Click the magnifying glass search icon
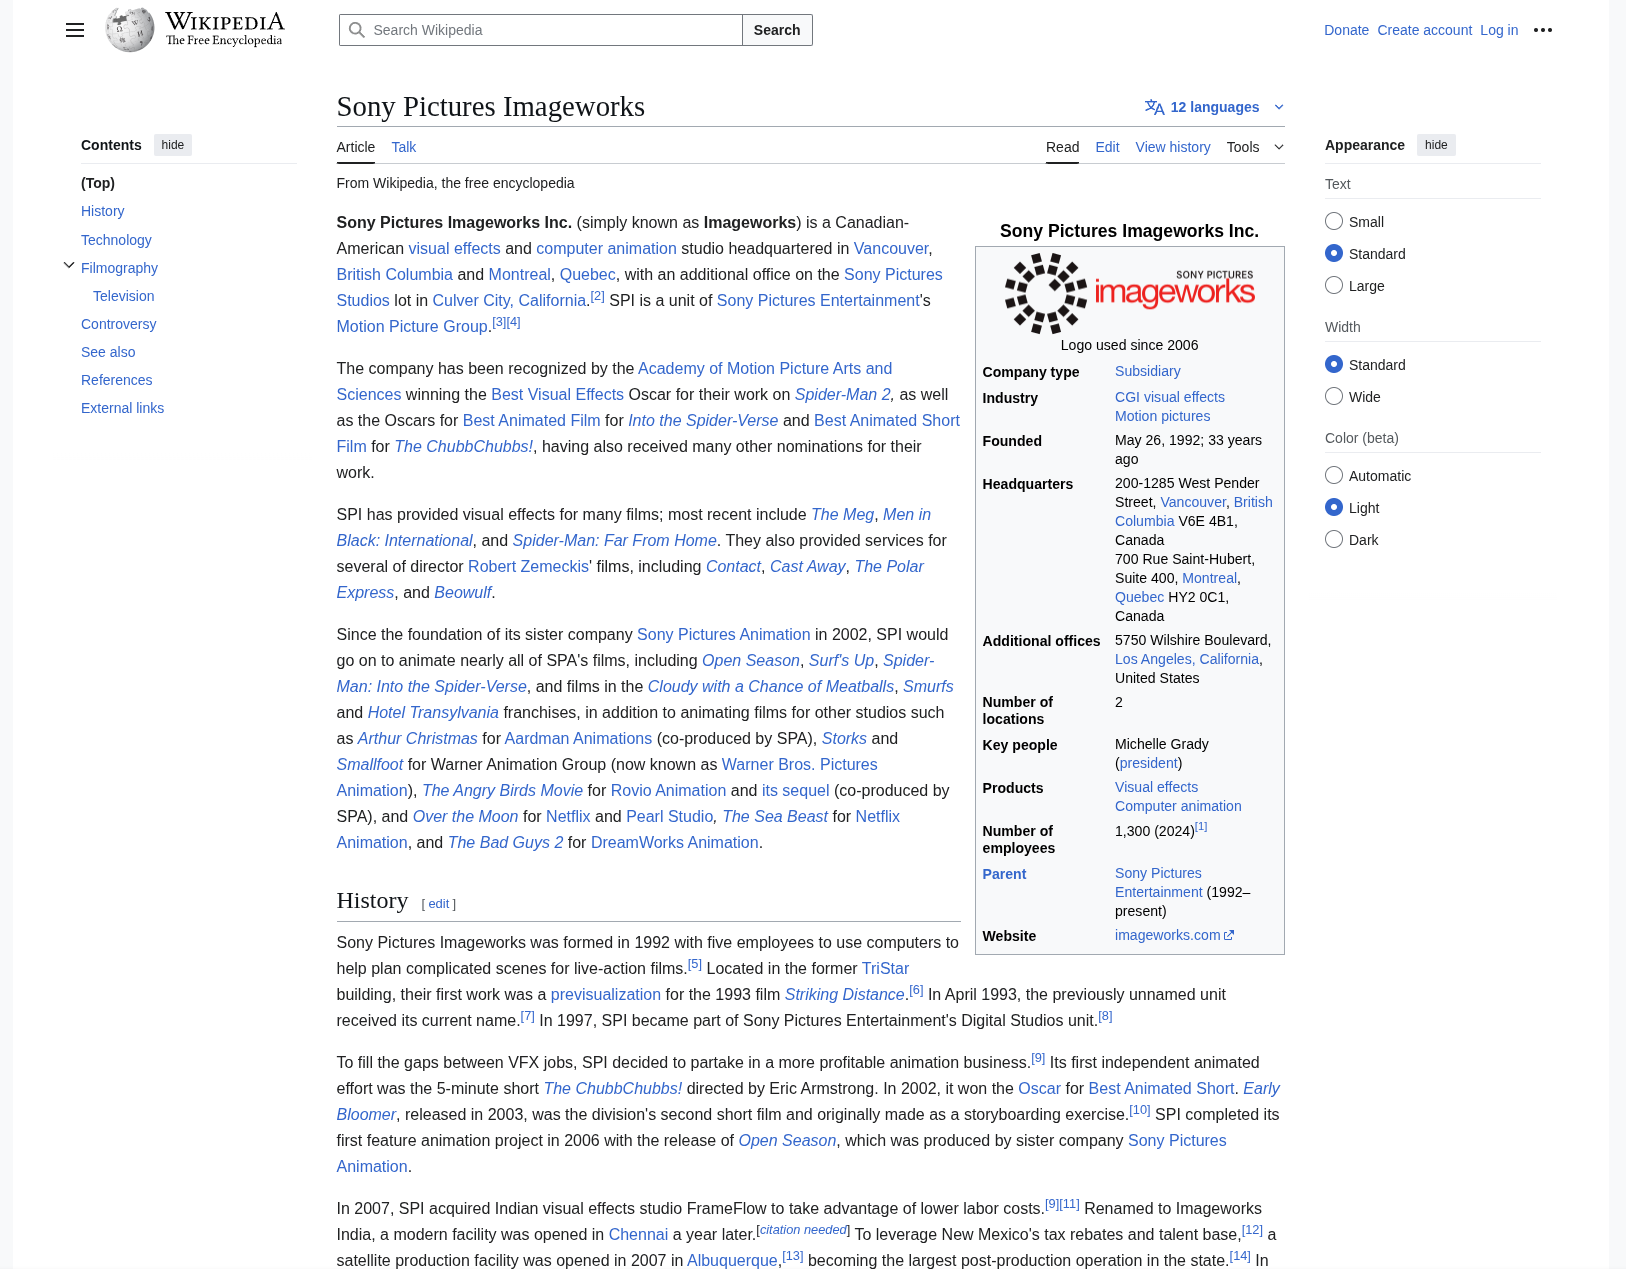1626x1269 pixels. [x=357, y=30]
